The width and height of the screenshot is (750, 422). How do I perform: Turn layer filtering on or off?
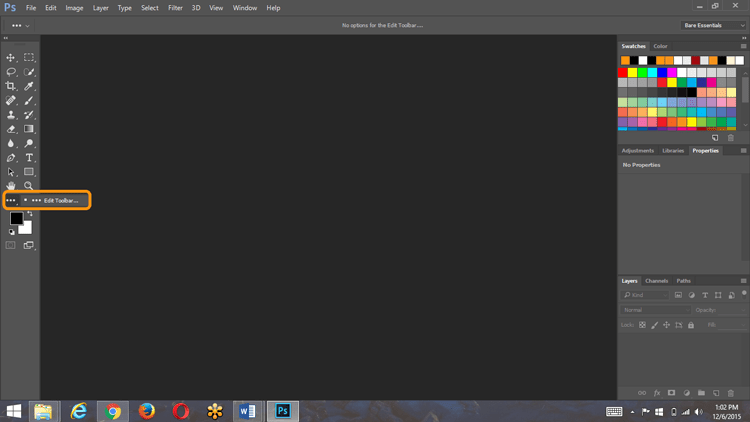pos(744,294)
